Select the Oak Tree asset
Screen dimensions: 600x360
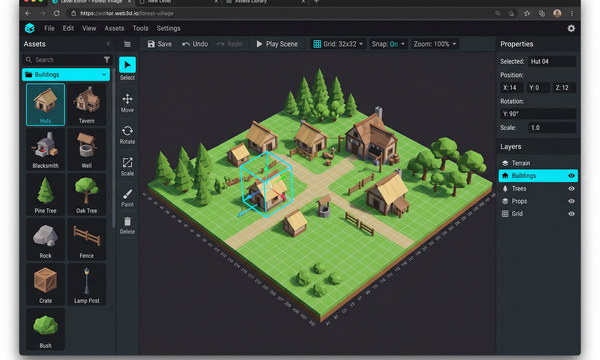point(86,194)
